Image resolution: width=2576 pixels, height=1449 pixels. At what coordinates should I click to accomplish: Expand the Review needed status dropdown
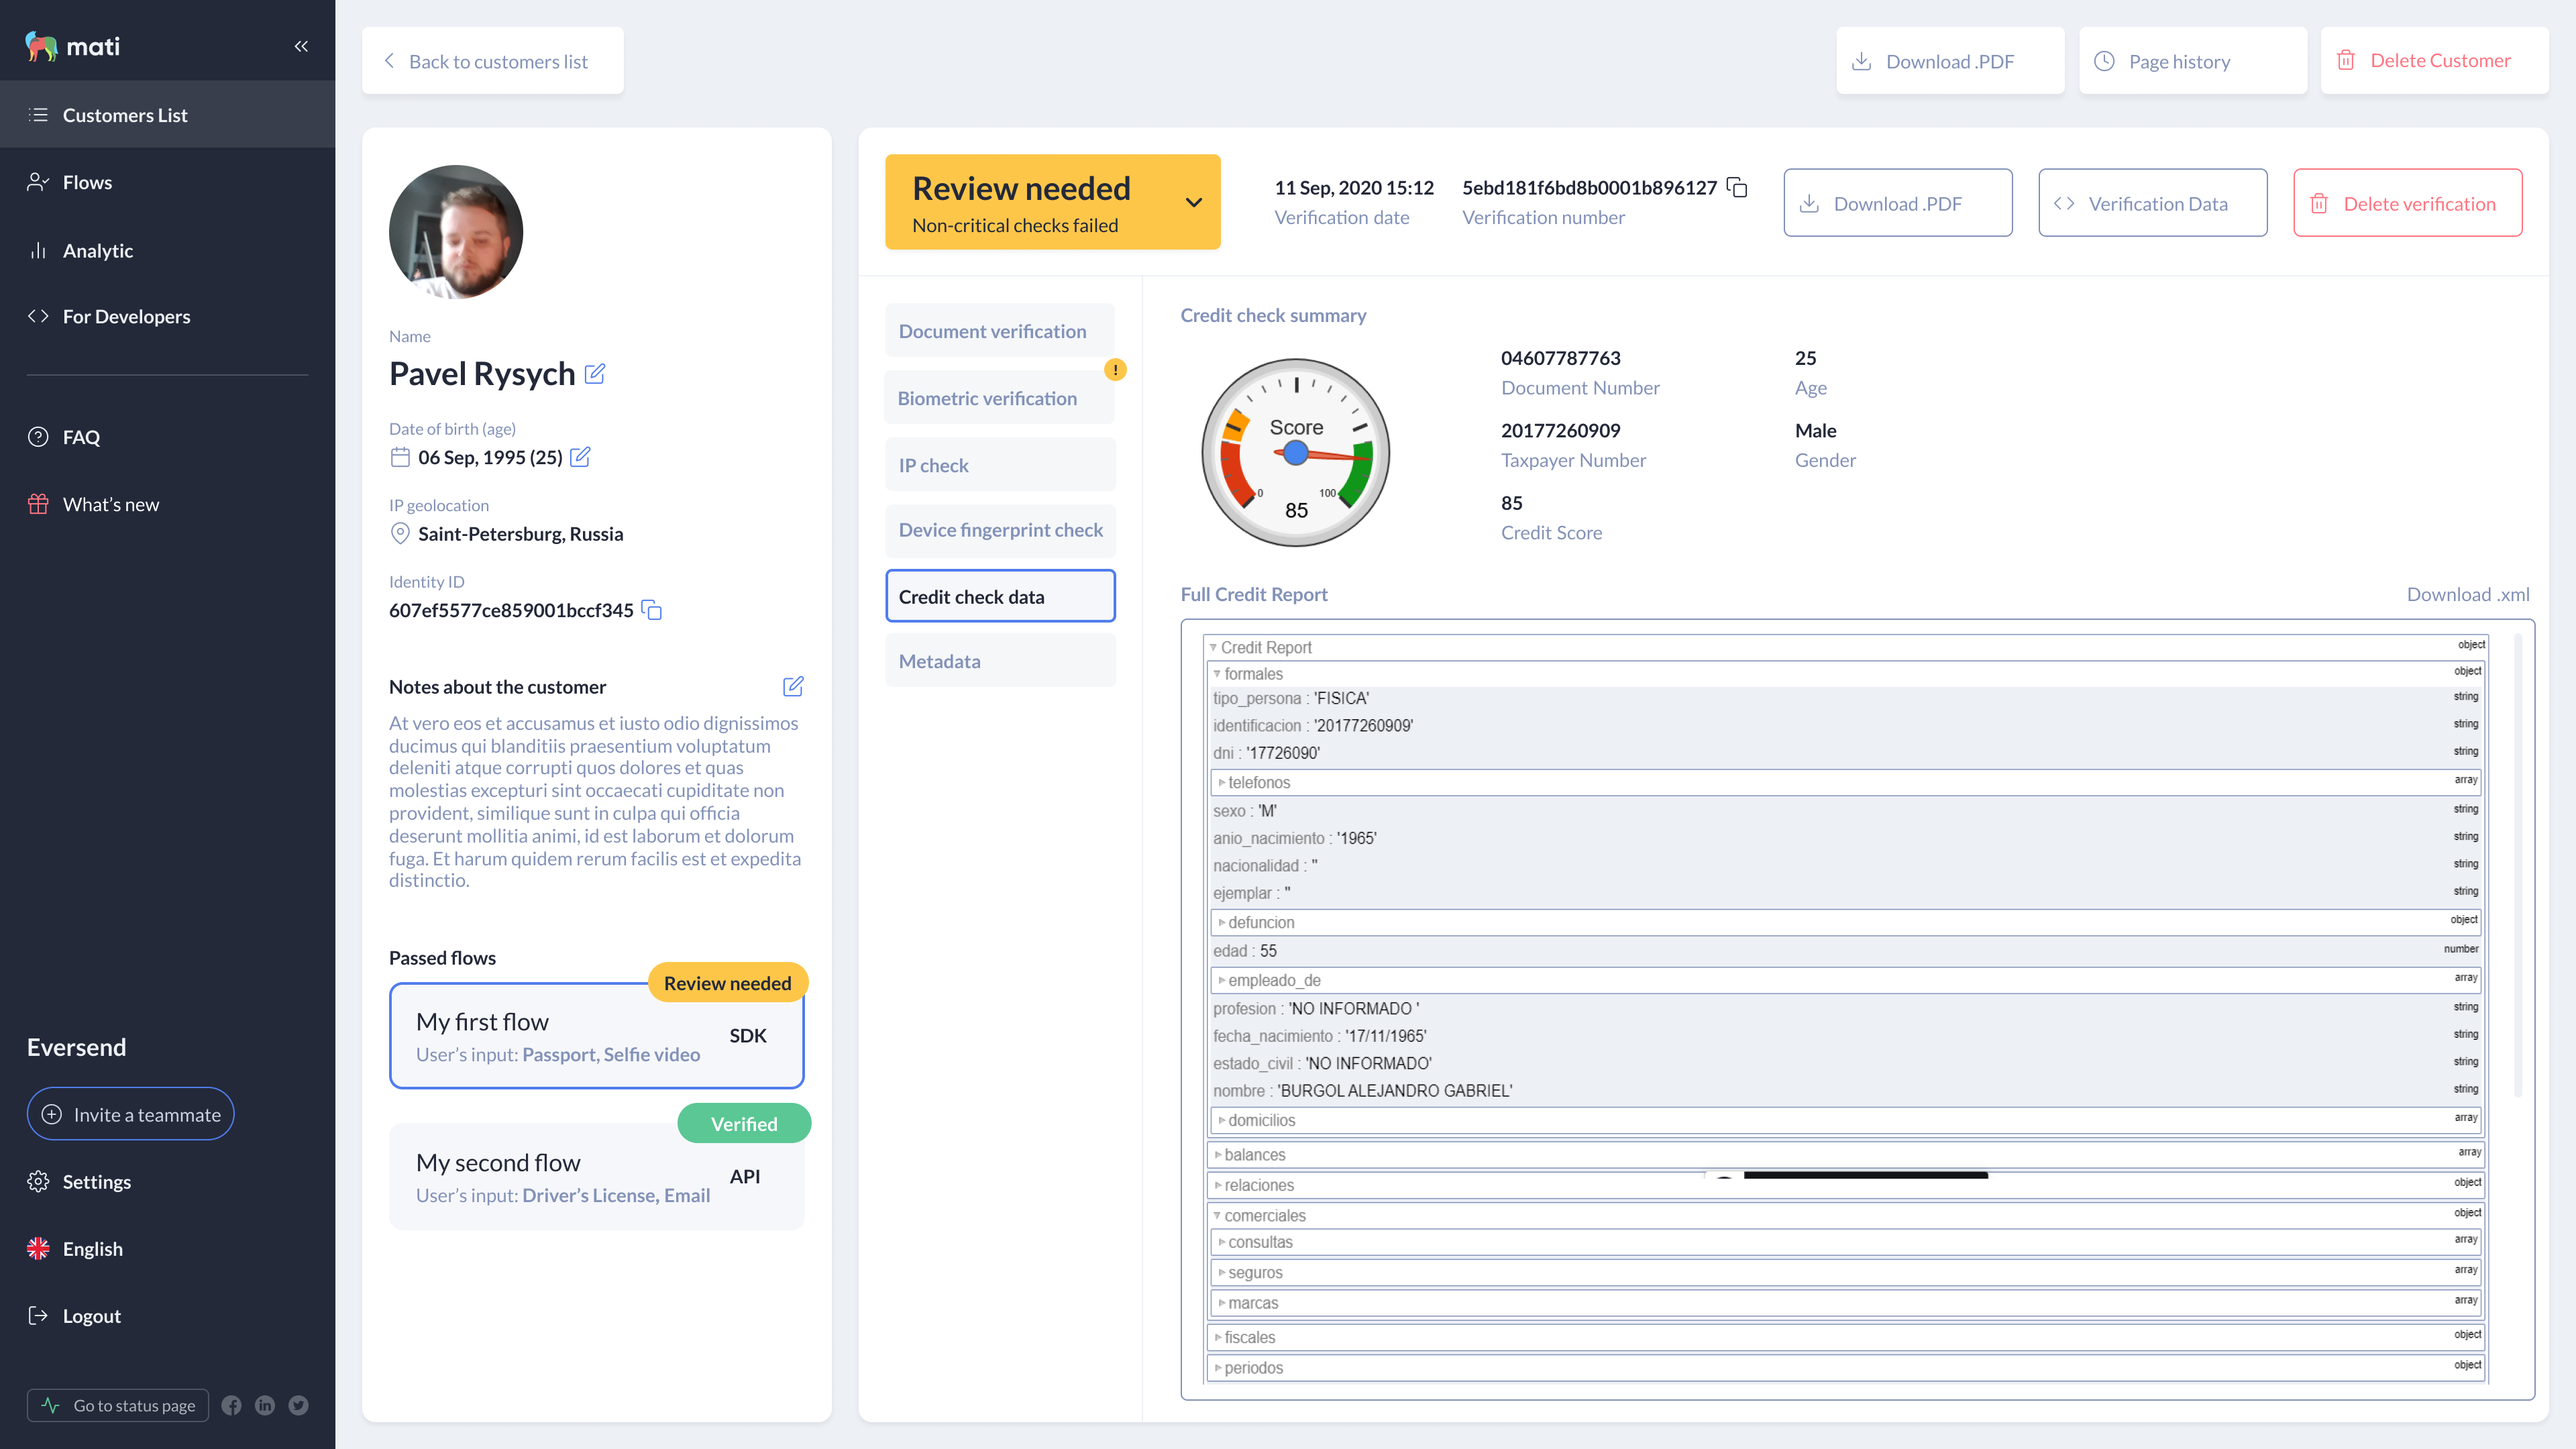click(1193, 202)
